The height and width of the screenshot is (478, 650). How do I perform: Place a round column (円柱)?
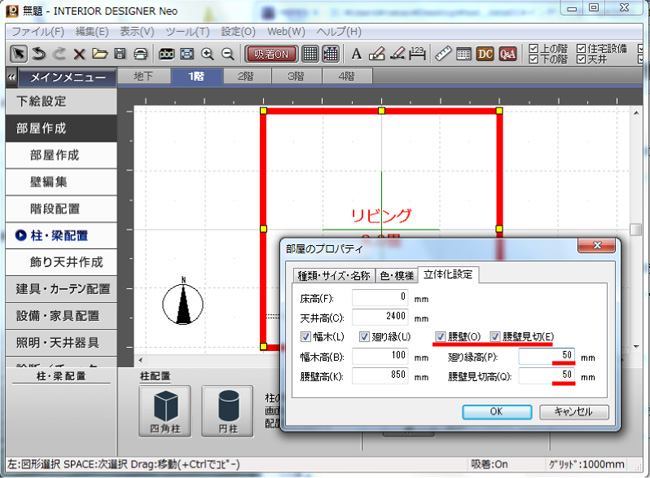227,412
